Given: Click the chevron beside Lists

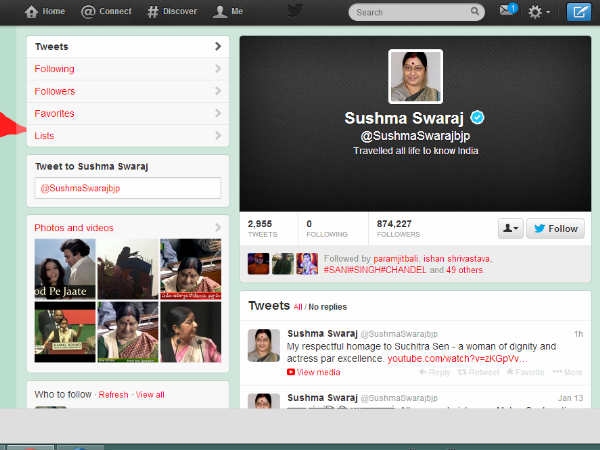Looking at the screenshot, I should (218, 135).
